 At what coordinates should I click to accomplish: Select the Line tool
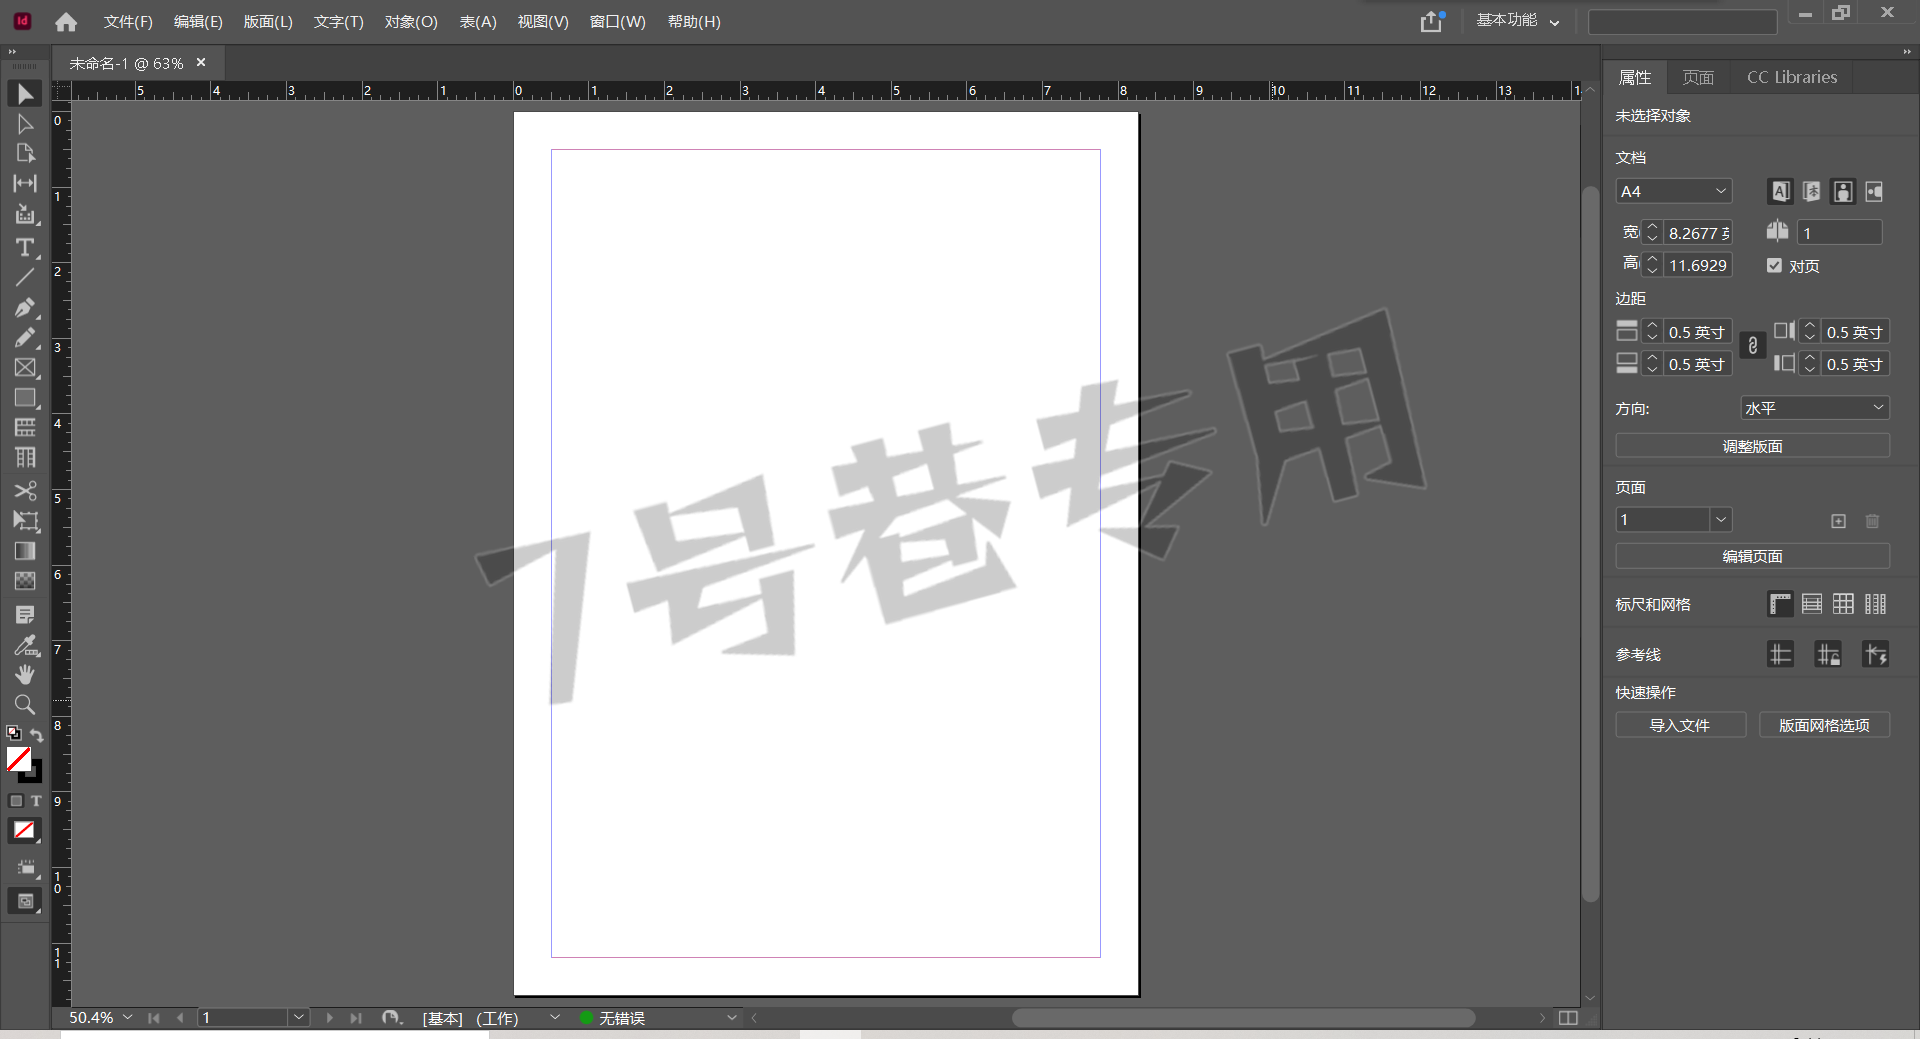tap(25, 277)
